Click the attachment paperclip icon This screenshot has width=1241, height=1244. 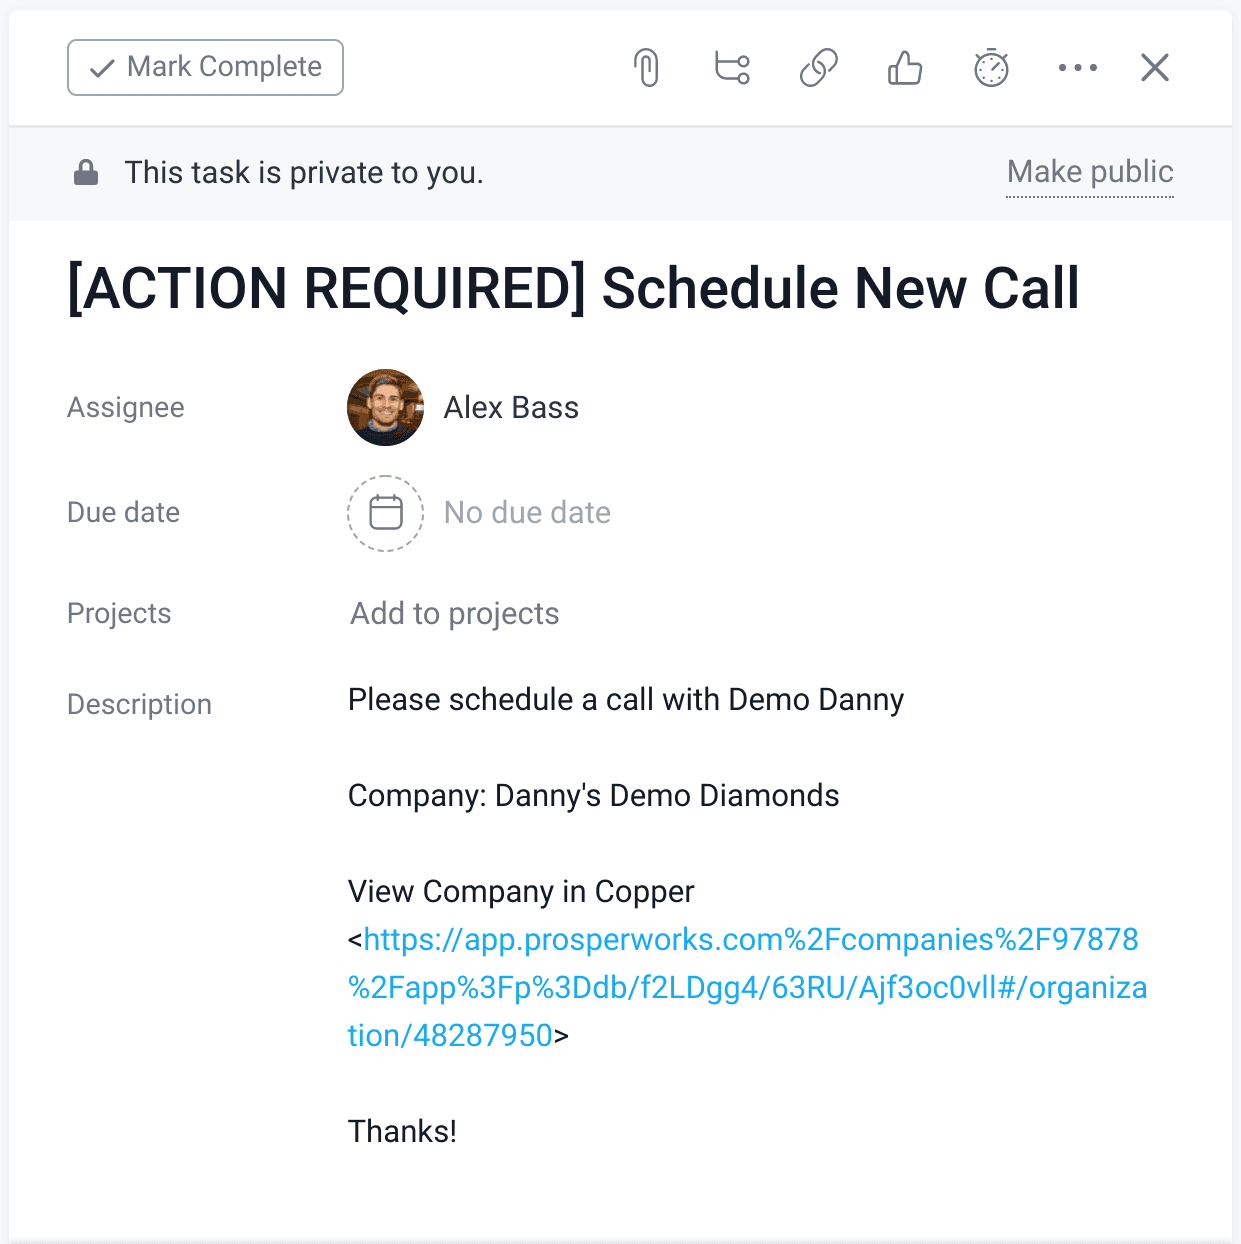click(x=647, y=68)
